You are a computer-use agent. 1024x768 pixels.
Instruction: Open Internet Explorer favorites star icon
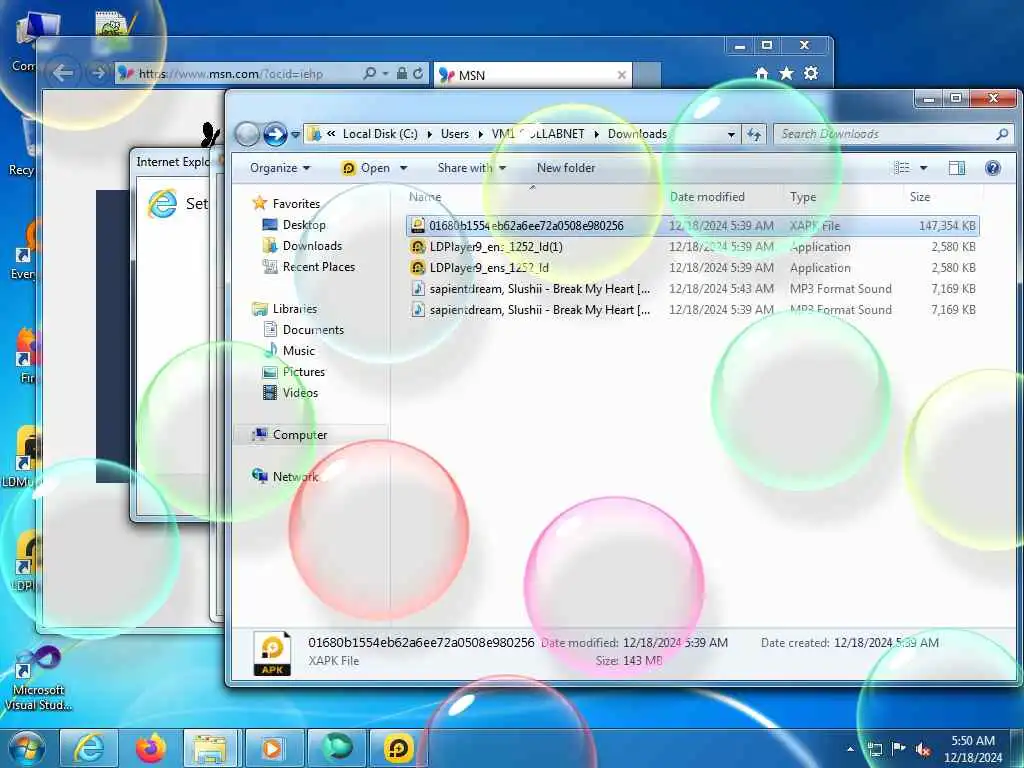(786, 74)
